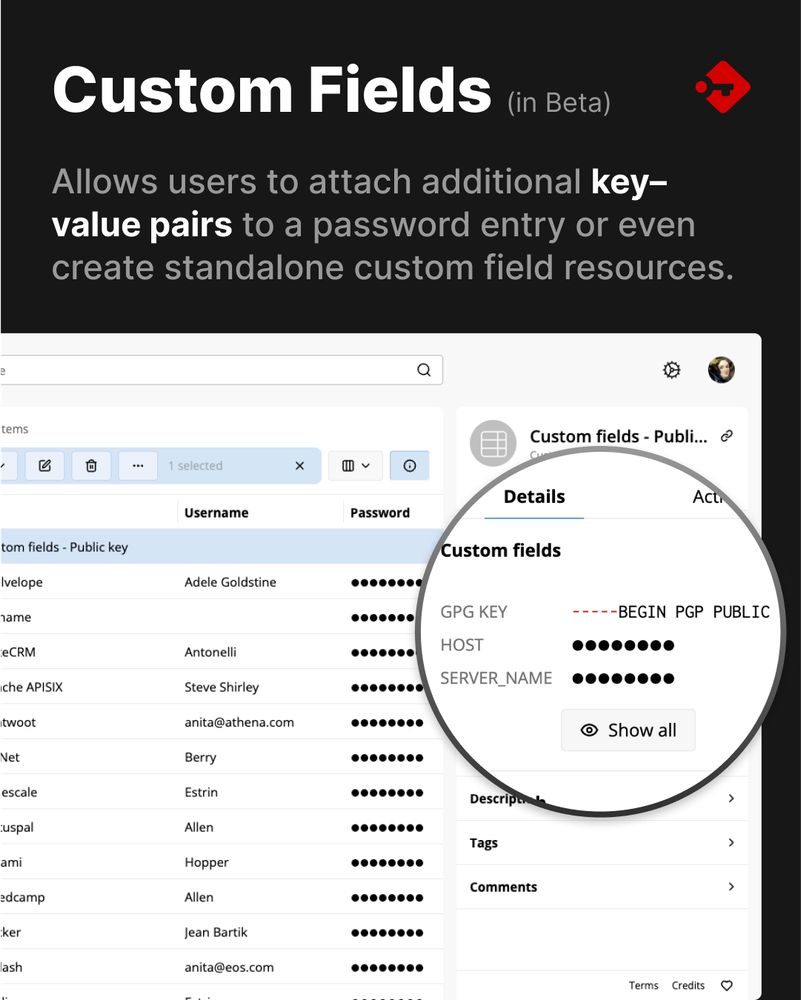Click the edit pencil icon in toolbar
Screen dimensions: 801x1000
click(45, 466)
